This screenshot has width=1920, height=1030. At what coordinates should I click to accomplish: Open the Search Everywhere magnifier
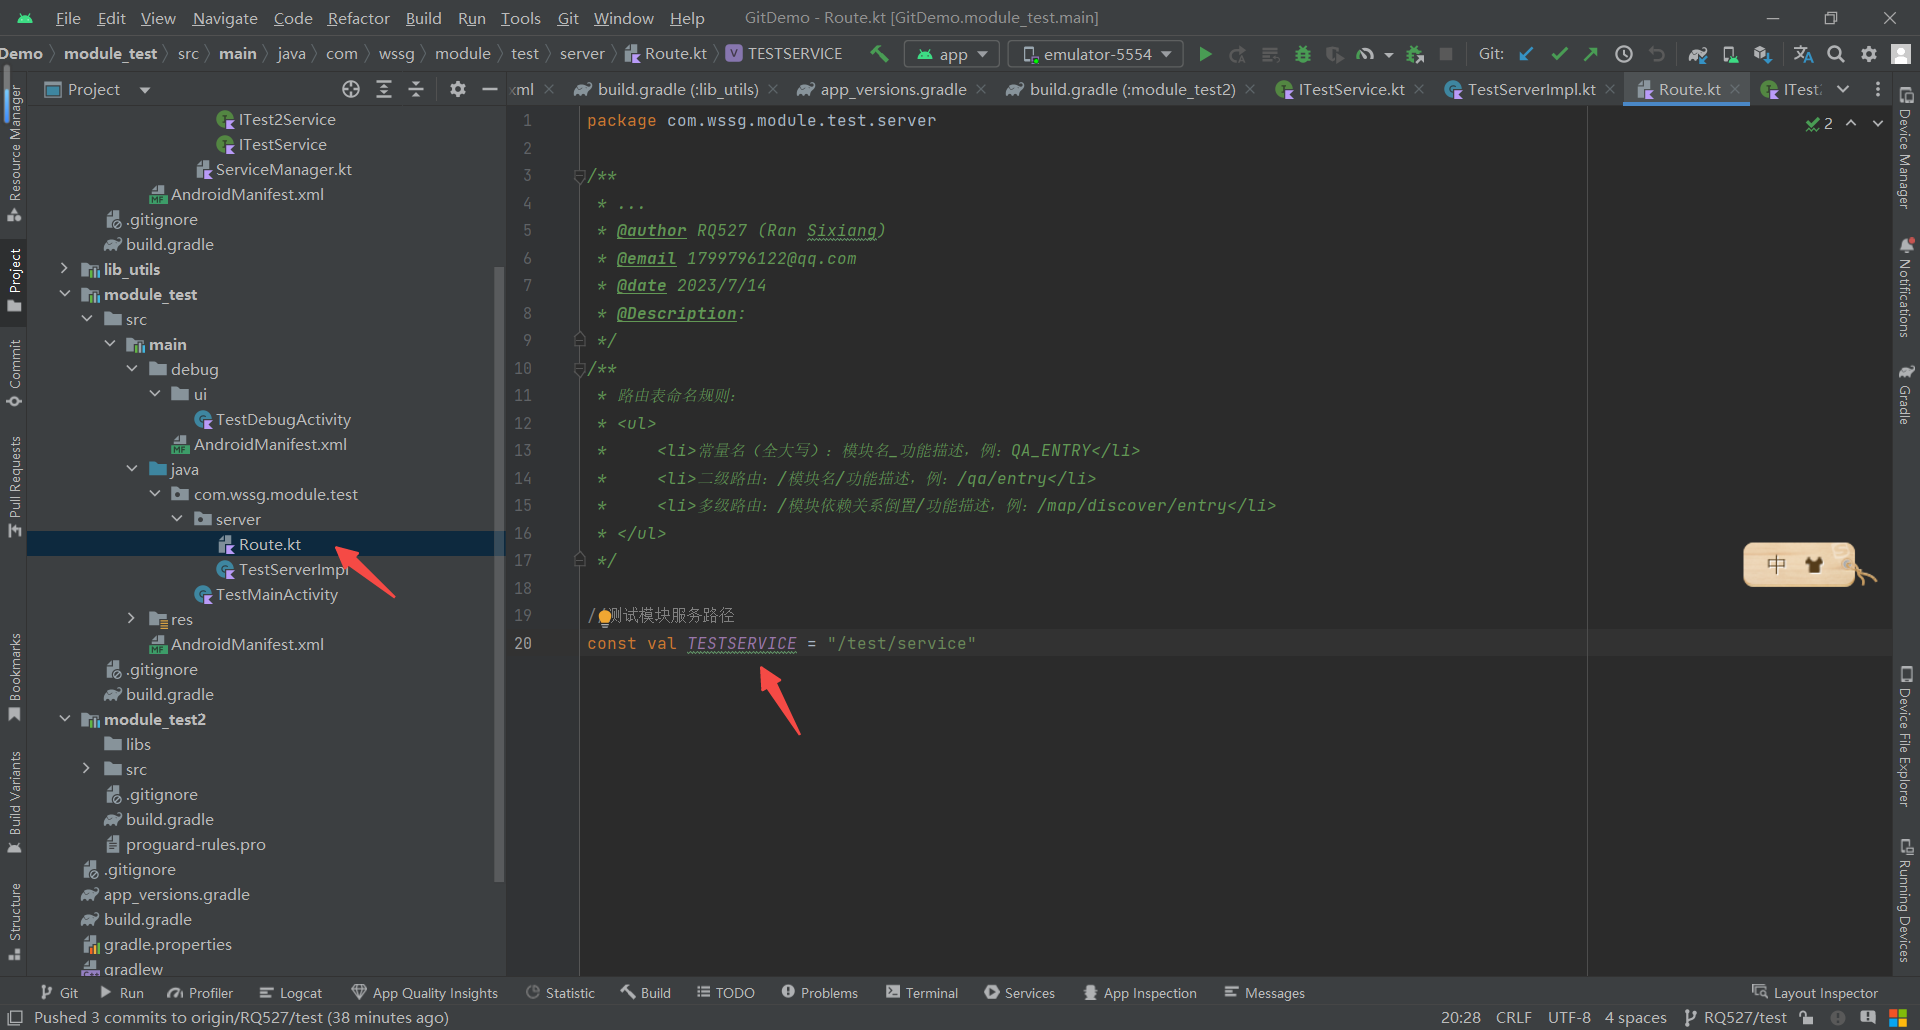(1836, 54)
